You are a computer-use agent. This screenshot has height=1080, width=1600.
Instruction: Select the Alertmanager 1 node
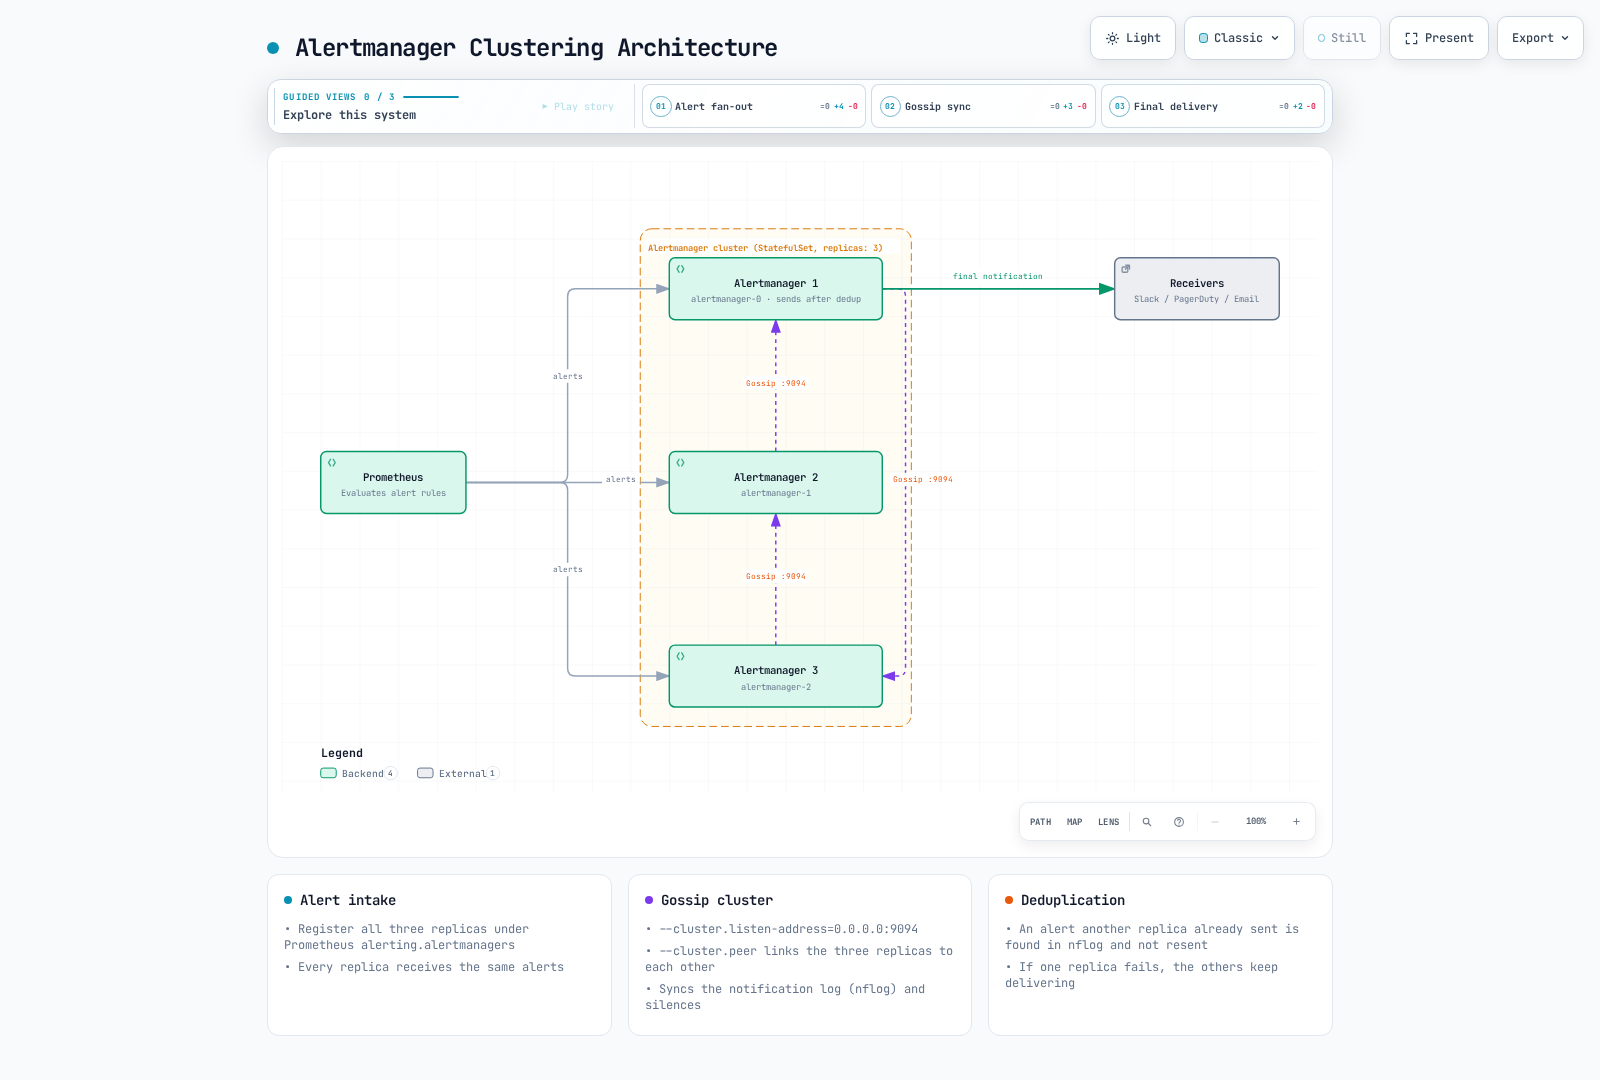[776, 289]
